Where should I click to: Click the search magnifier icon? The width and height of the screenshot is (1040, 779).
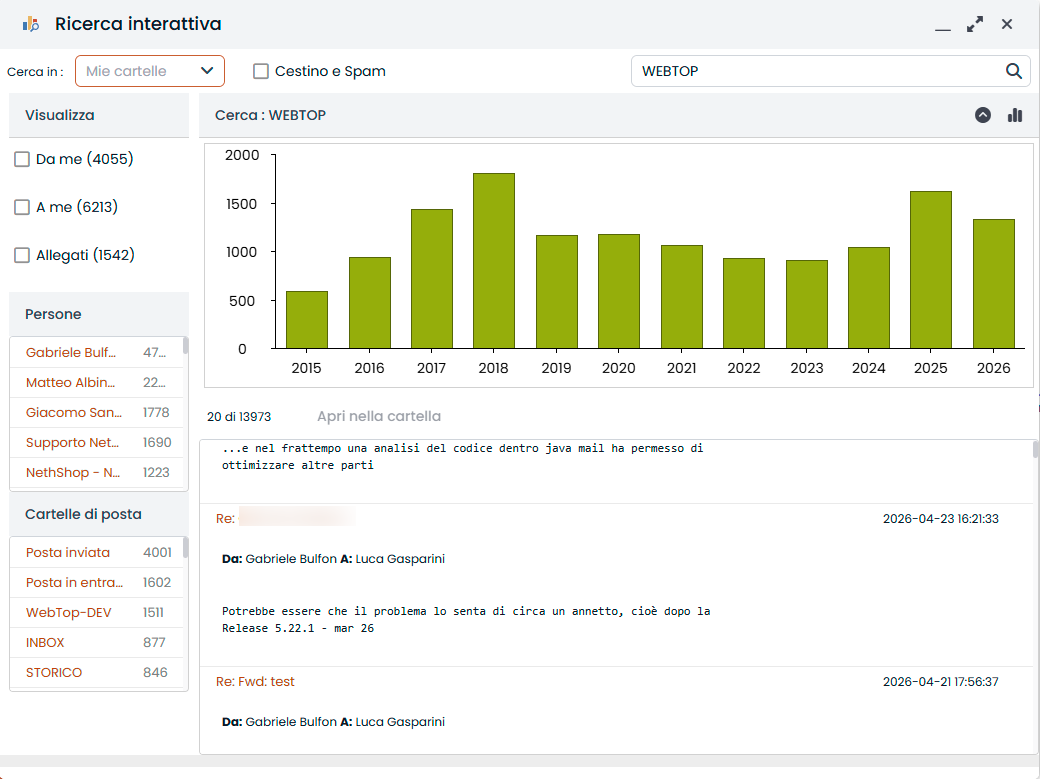click(x=1013, y=71)
